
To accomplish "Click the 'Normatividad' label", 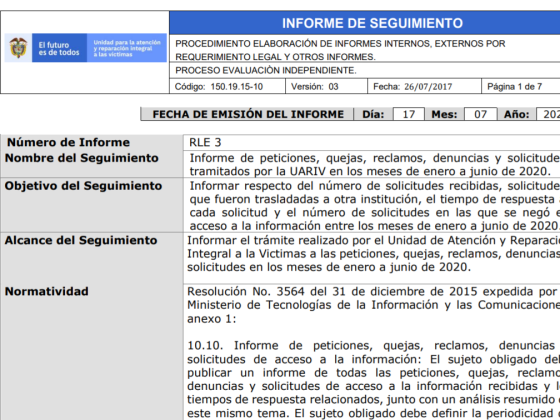I will 46,291.
